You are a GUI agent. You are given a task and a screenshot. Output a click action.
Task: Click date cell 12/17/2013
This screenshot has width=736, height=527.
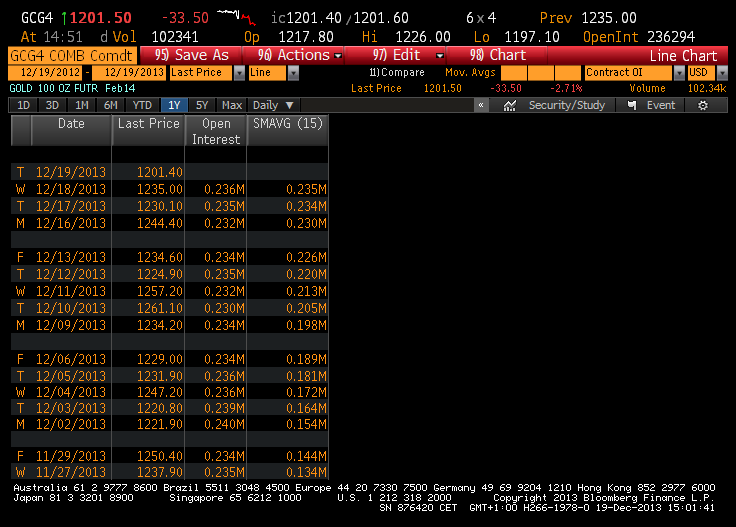pos(71,206)
